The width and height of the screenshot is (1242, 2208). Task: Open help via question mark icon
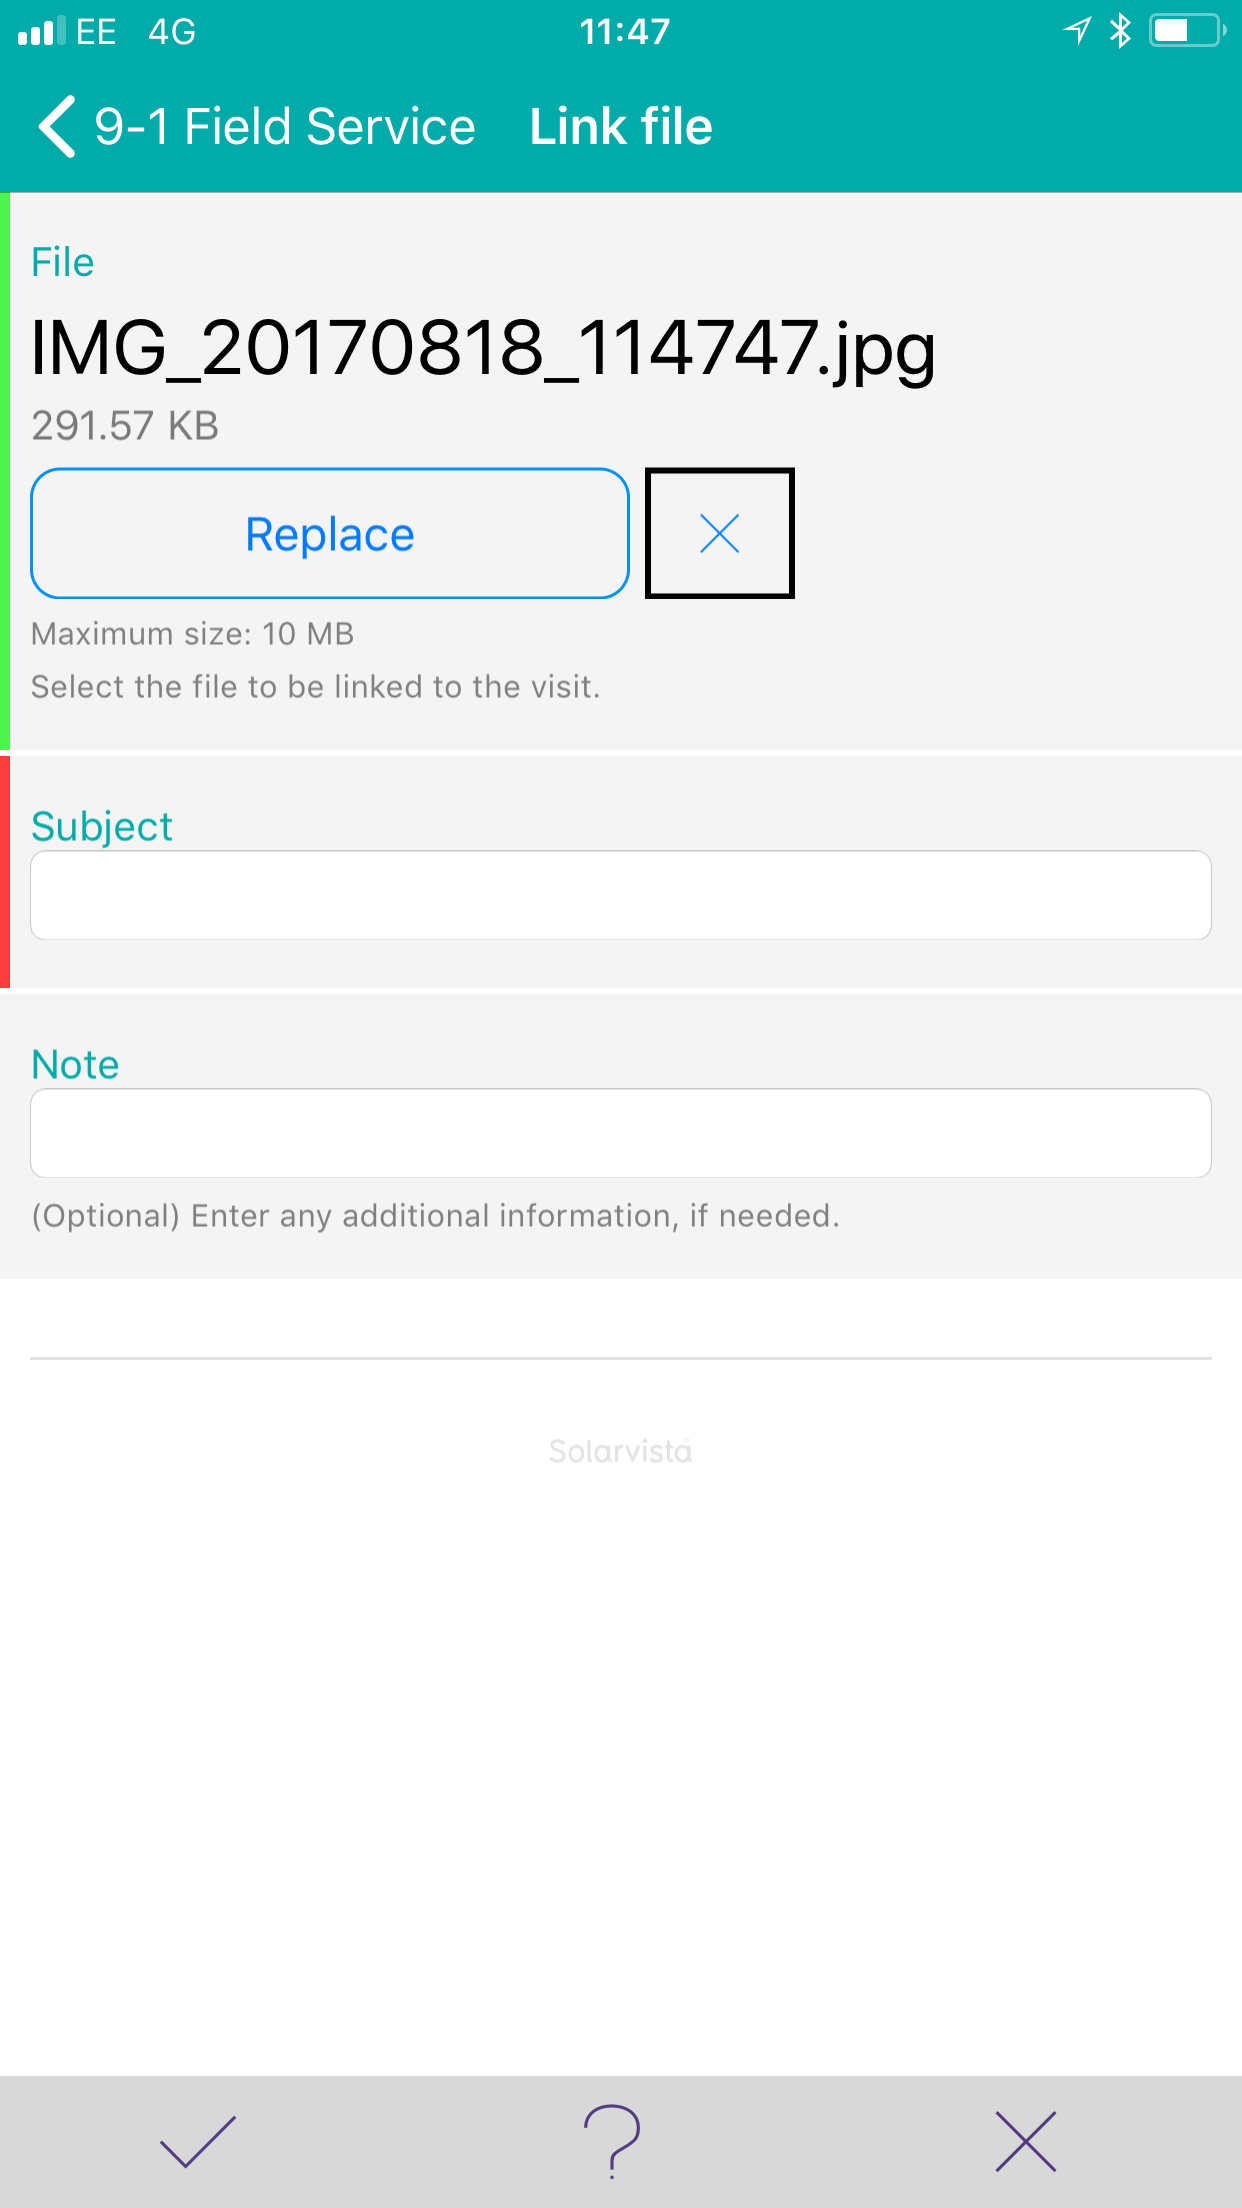[x=612, y=2141]
